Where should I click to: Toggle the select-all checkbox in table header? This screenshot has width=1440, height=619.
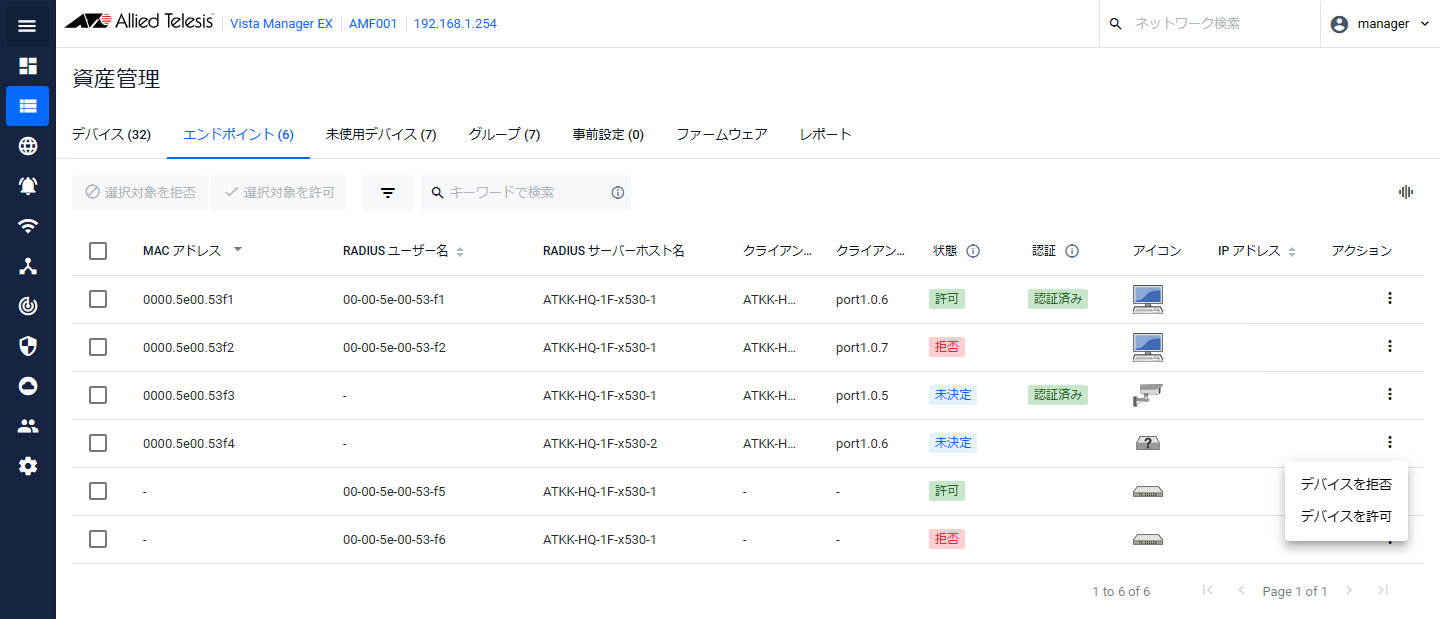[x=98, y=251]
